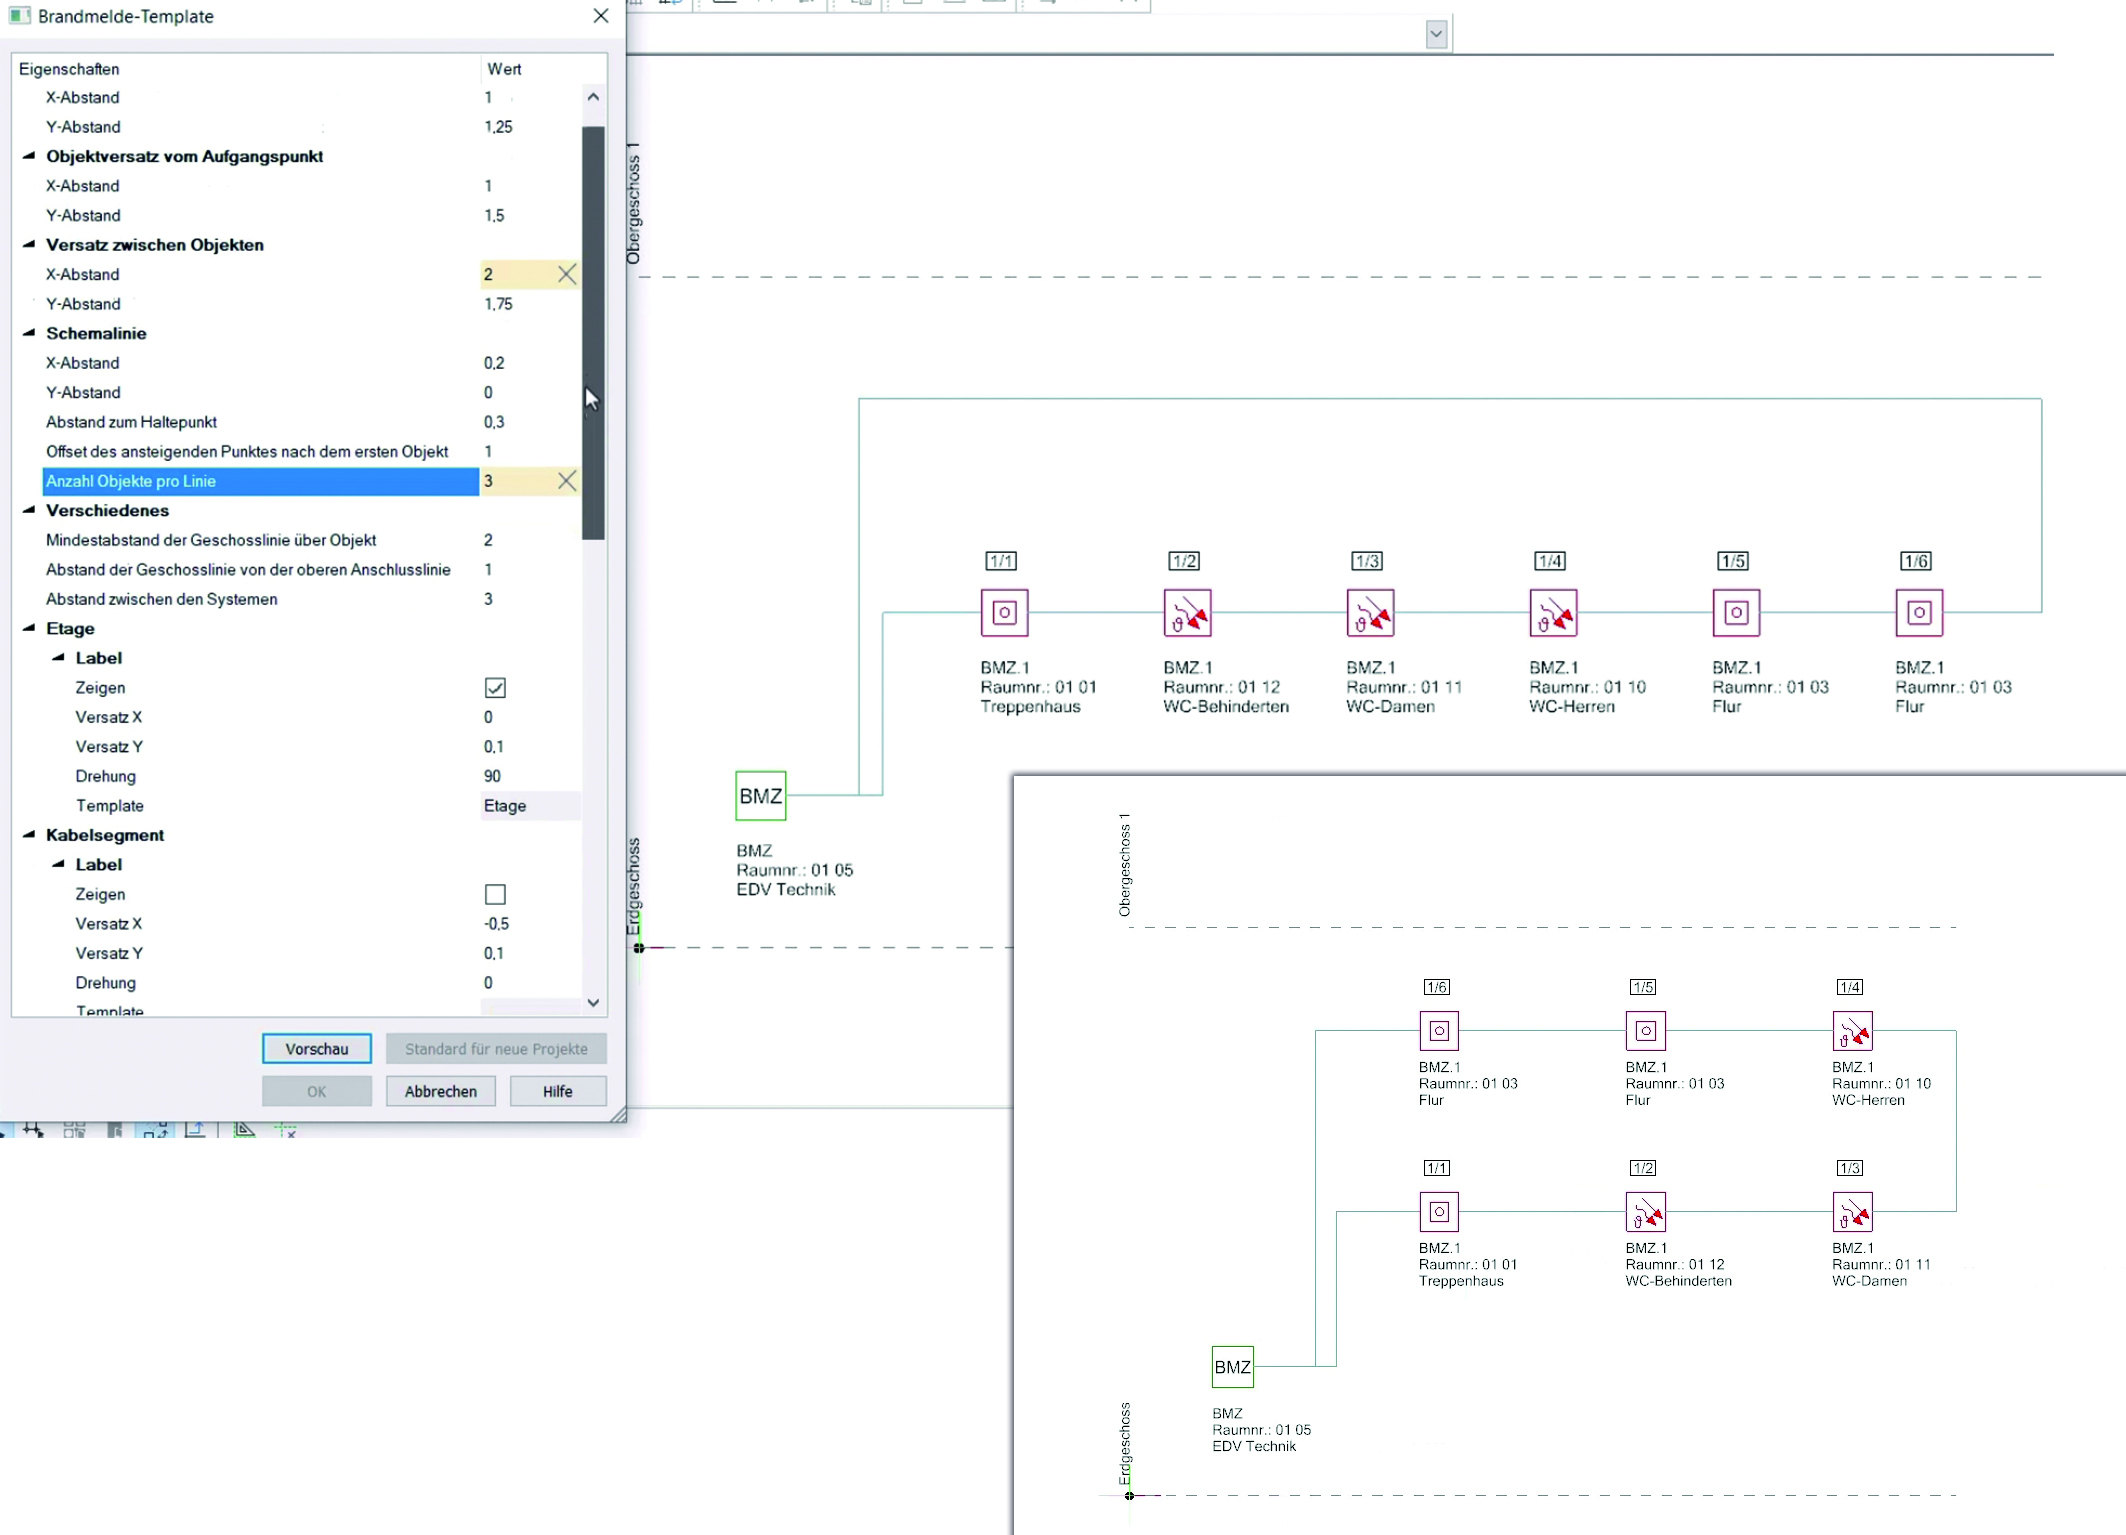Clear the Anzahl Objekte pro Linie value
This screenshot has height=1535, width=2126.
(x=566, y=481)
